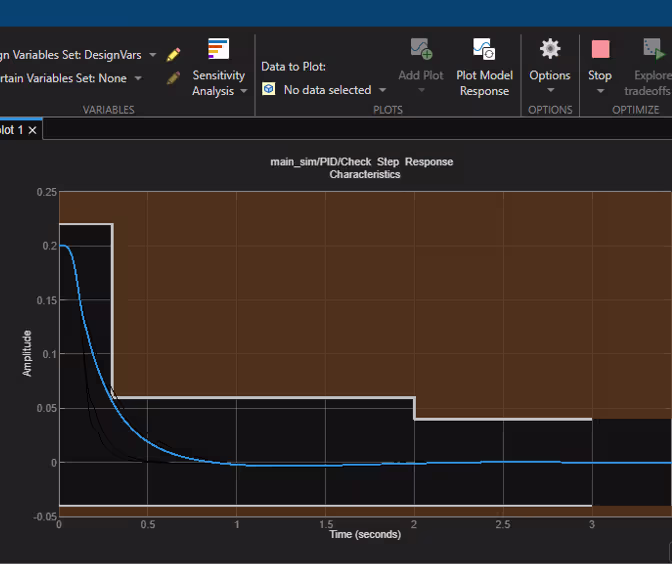This screenshot has height=564, width=672.
Task: Click the Add Plot icon
Action: (x=421, y=48)
